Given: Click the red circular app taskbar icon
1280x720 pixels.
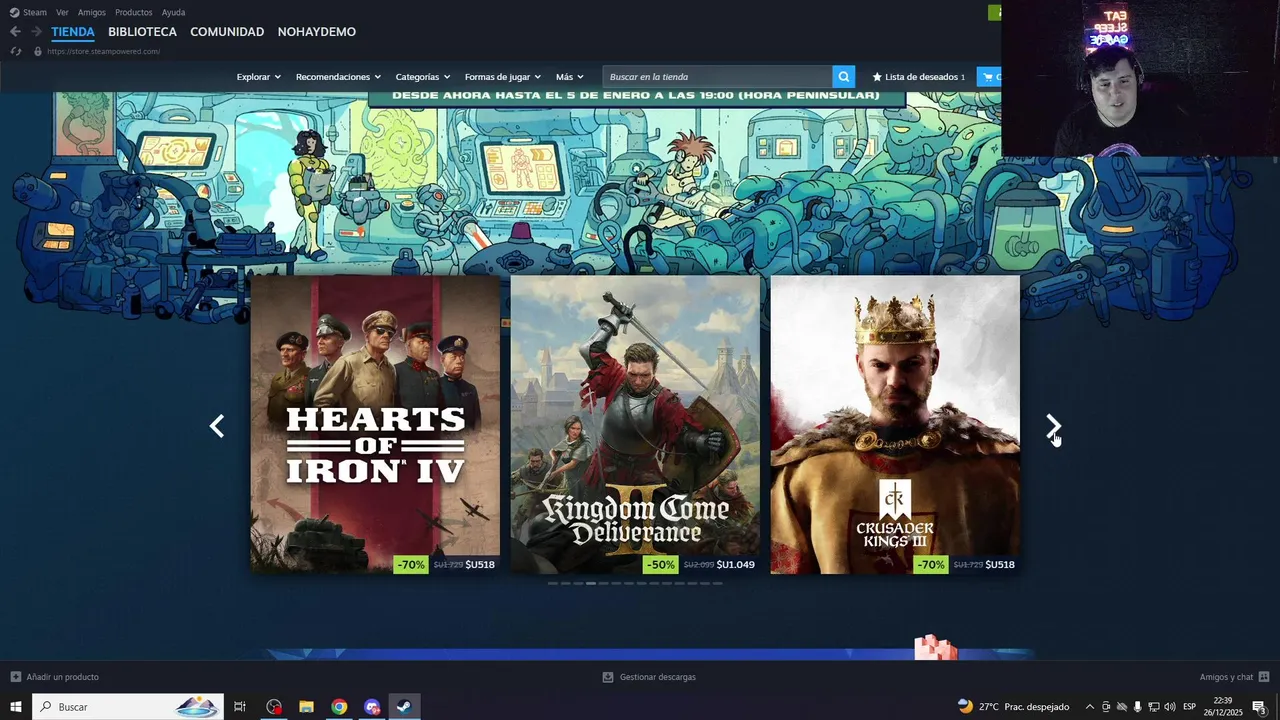Looking at the screenshot, I should coord(274,707).
